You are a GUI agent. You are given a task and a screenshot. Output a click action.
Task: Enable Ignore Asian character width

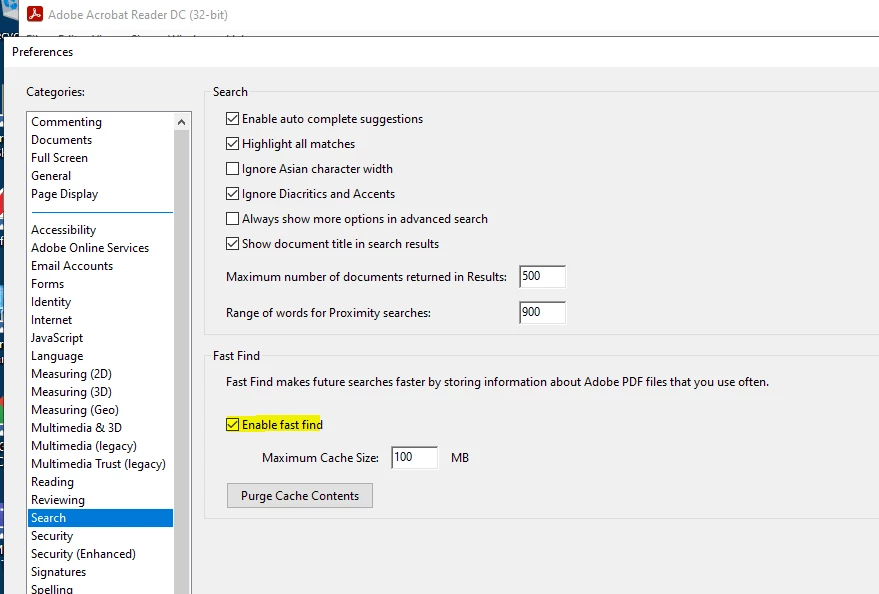232,169
